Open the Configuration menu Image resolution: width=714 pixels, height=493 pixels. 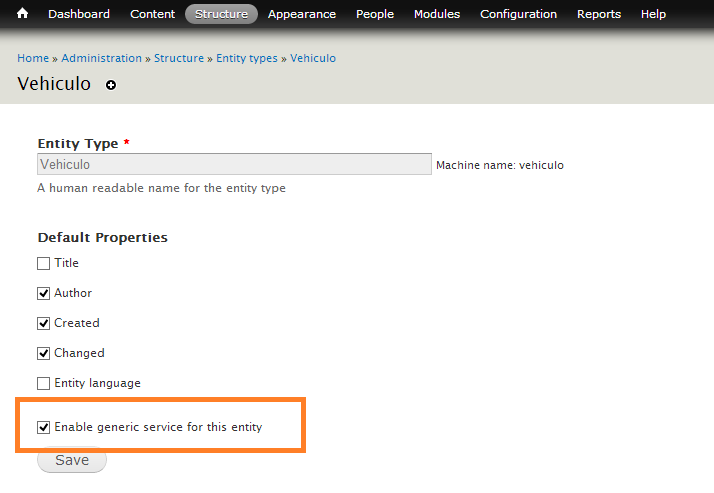click(518, 14)
